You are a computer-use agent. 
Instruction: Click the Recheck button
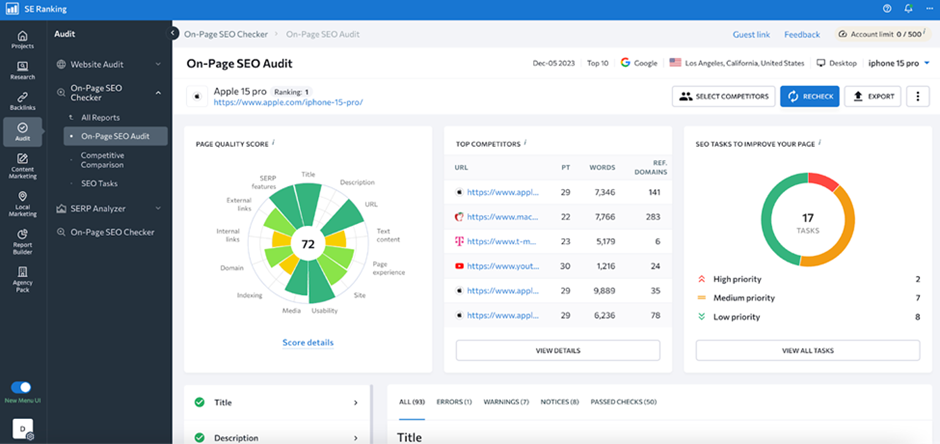point(810,96)
